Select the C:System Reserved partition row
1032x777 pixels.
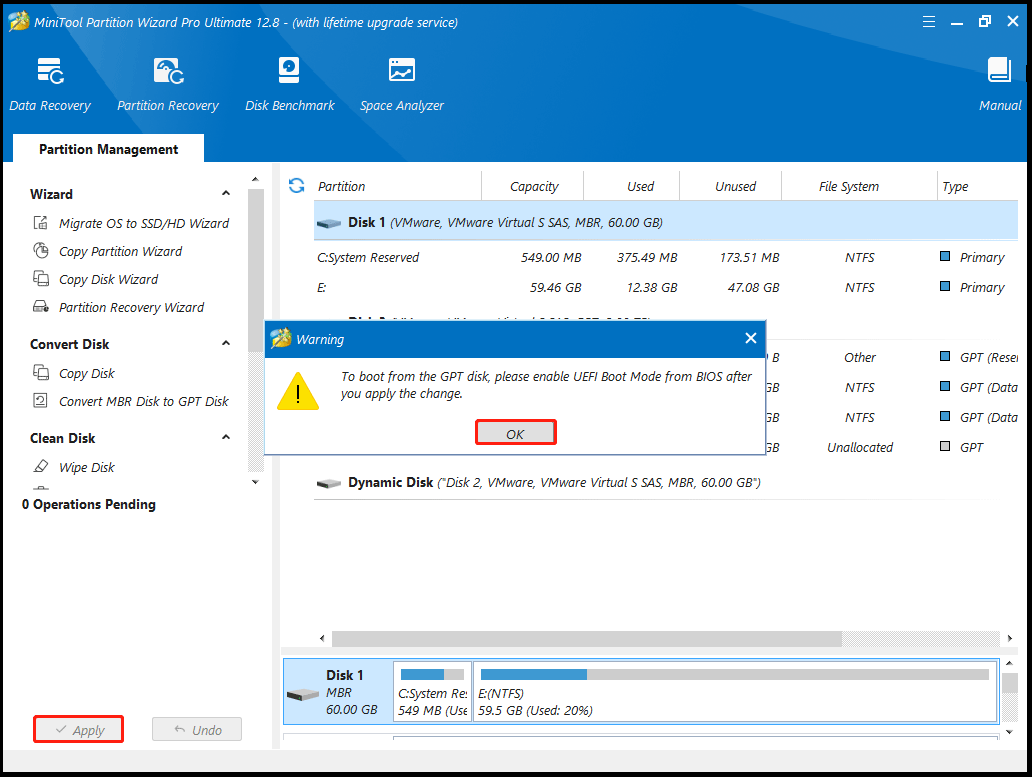tap(665, 257)
